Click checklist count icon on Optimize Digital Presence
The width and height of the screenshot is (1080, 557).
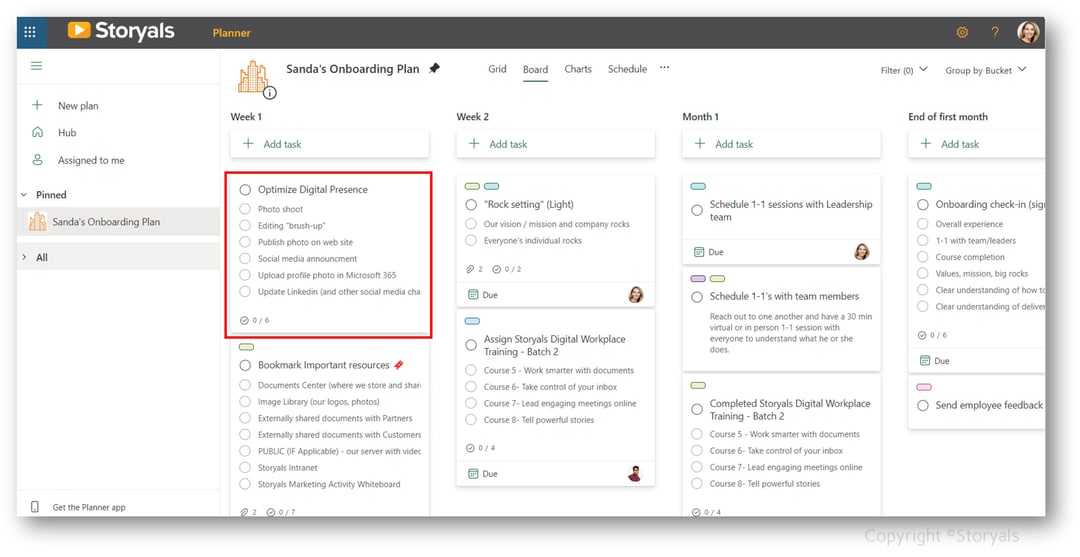(x=244, y=320)
